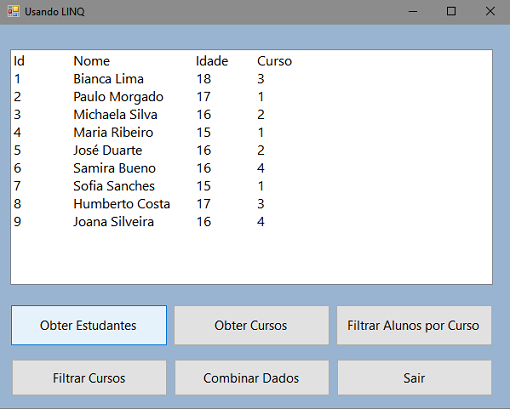Image resolution: width=510 pixels, height=409 pixels.
Task: Click the Usando LINQ app icon
Action: click(x=14, y=12)
